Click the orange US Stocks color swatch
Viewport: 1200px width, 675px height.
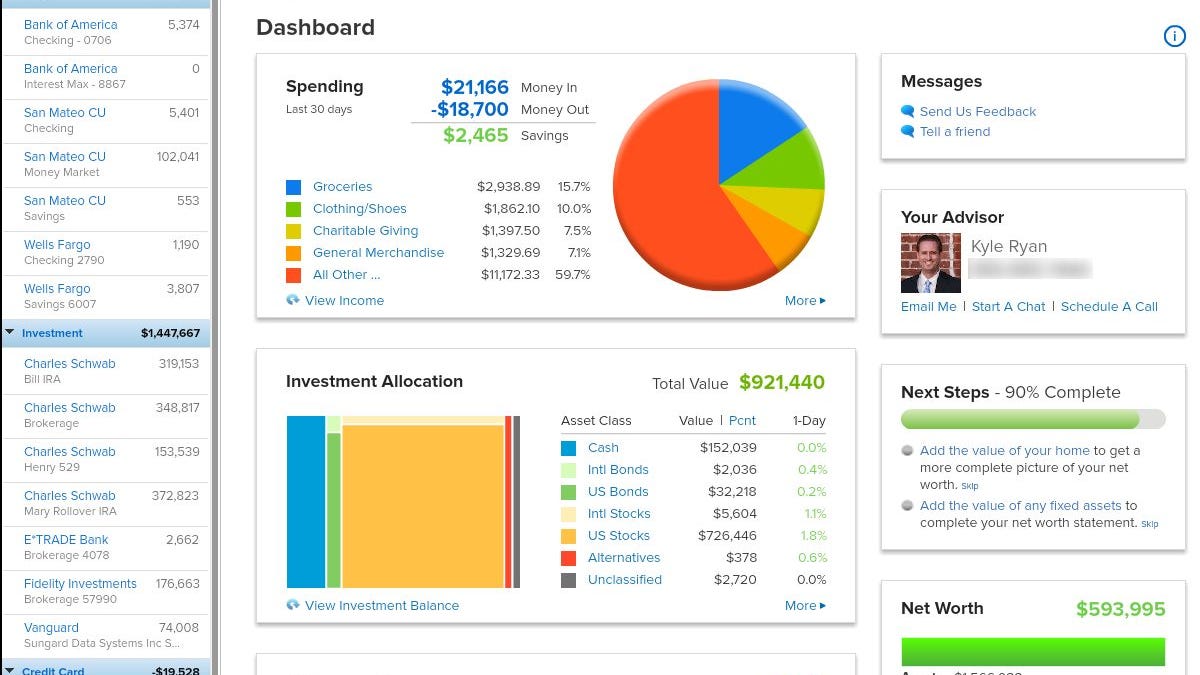(x=569, y=536)
